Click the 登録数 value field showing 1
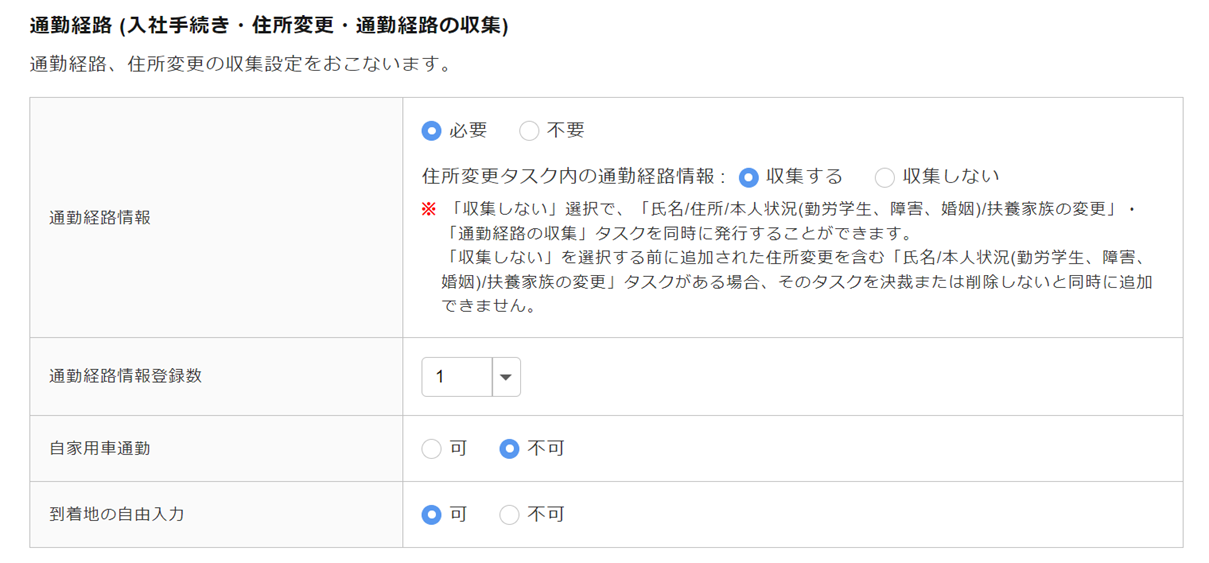 click(457, 377)
